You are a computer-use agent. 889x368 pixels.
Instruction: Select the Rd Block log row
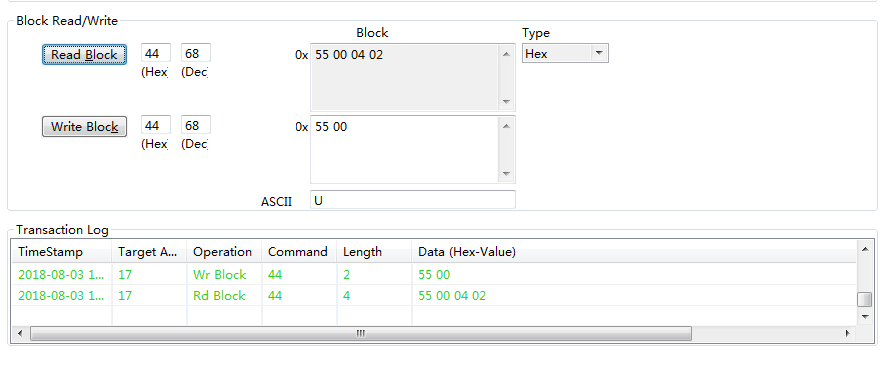point(434,295)
